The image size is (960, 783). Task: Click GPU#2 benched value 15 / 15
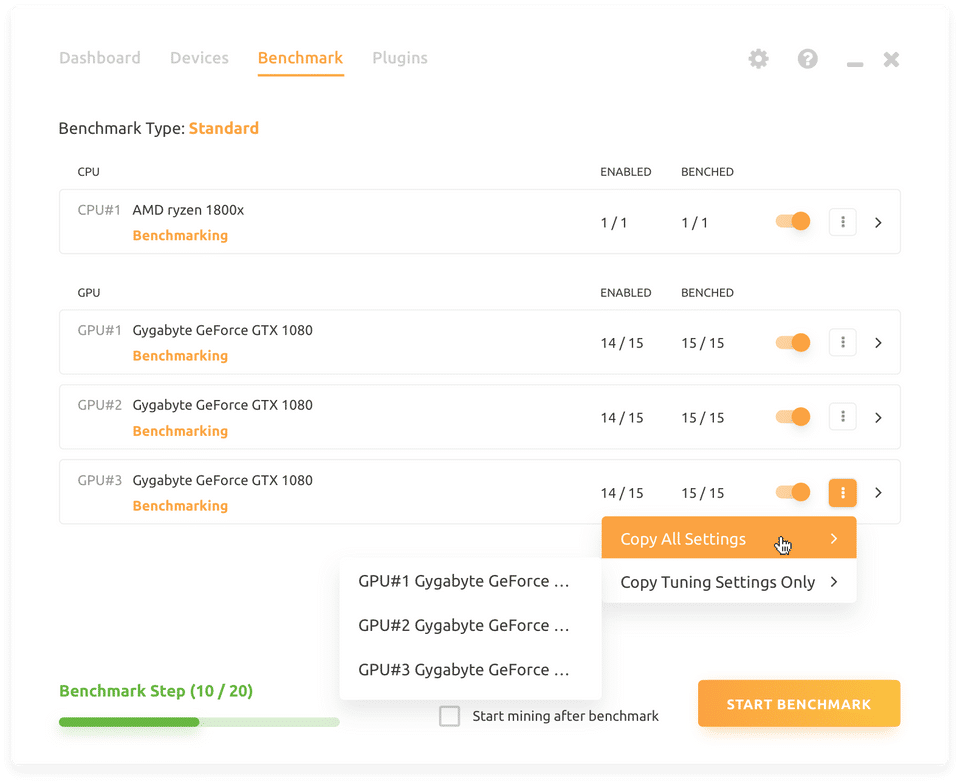[x=703, y=418]
